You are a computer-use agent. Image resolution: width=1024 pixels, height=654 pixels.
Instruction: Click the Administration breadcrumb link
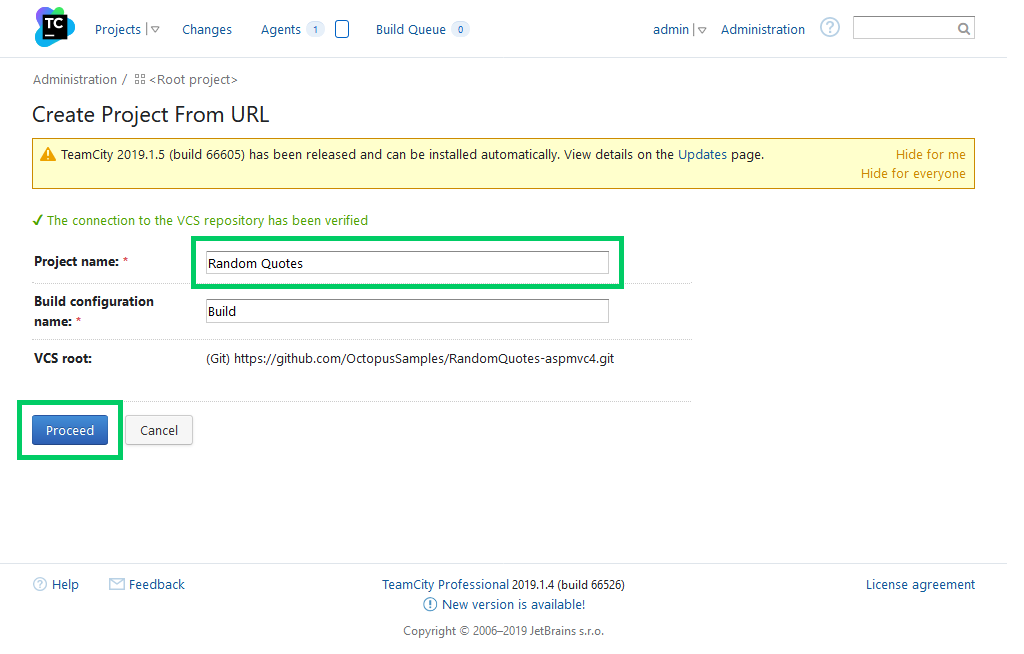[74, 80]
